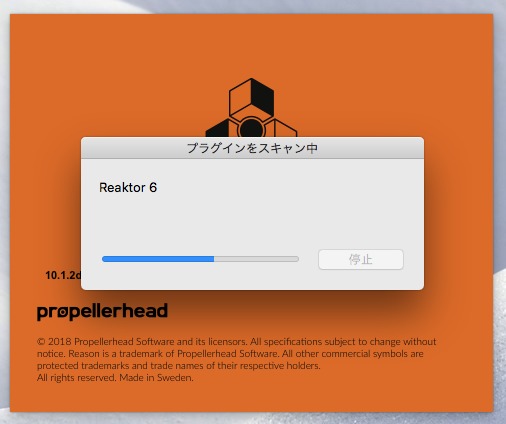
Task: Click the 'Reason is a trademark' notice line
Action: point(230,354)
